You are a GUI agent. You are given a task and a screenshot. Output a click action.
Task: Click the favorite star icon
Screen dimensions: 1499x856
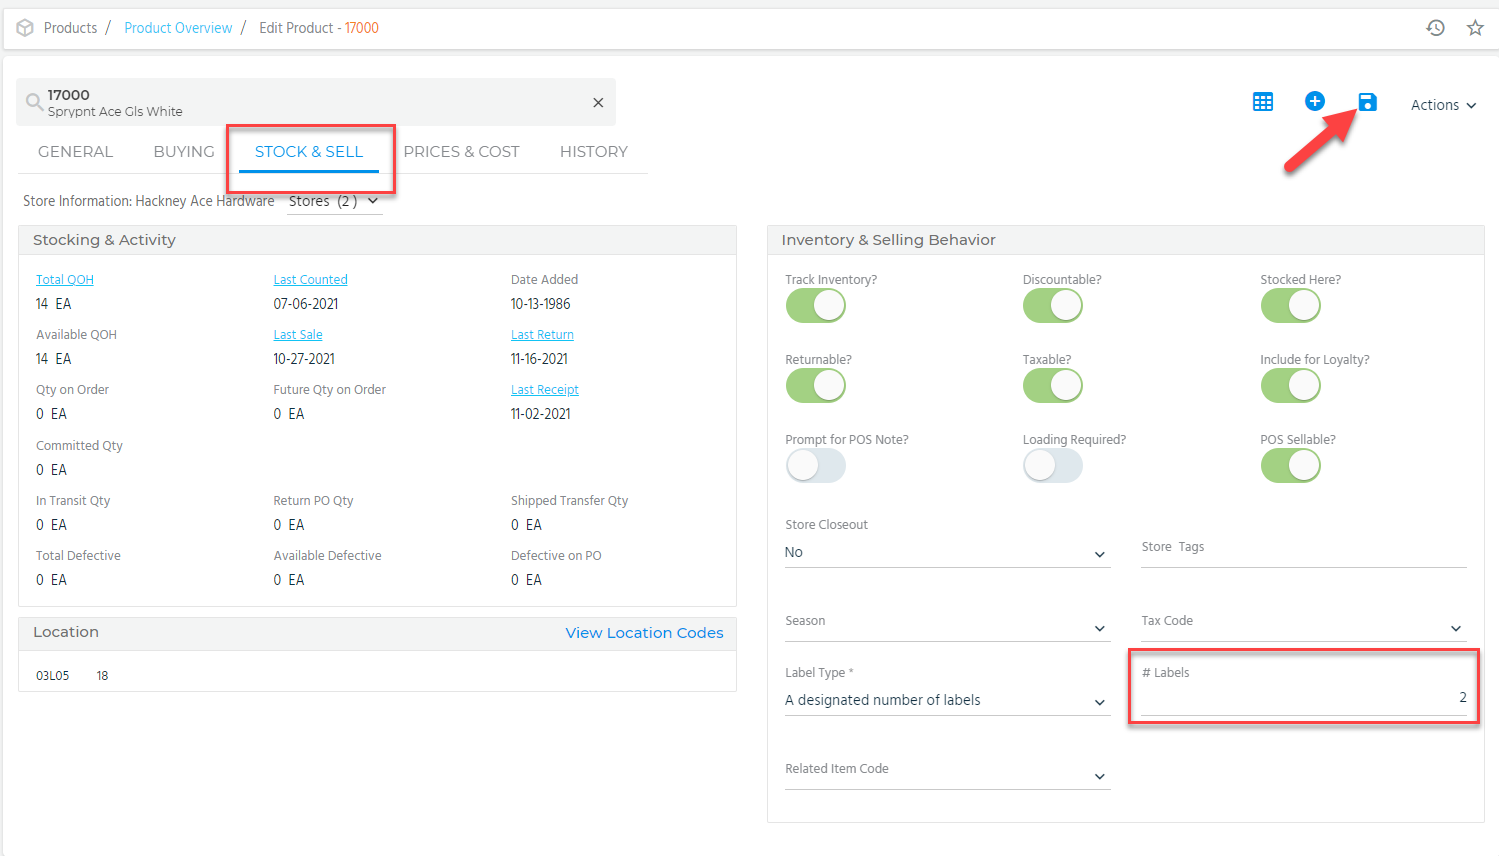click(1475, 27)
